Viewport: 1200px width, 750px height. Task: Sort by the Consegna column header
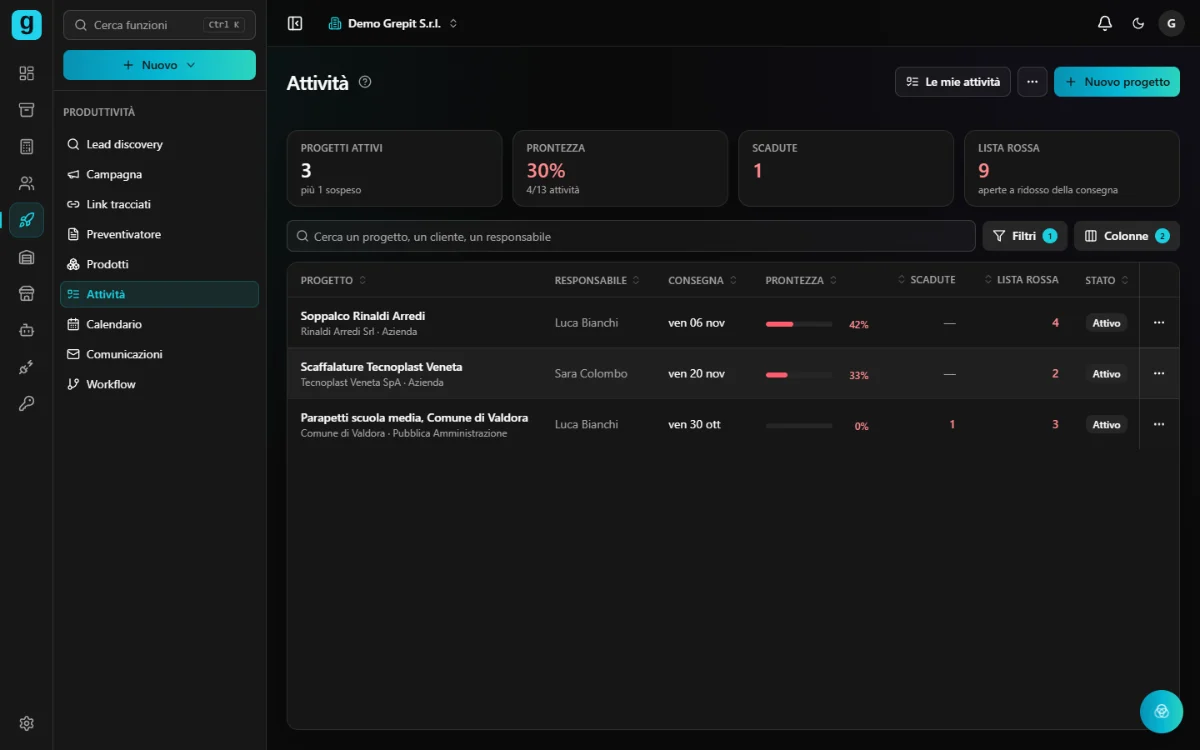point(702,280)
